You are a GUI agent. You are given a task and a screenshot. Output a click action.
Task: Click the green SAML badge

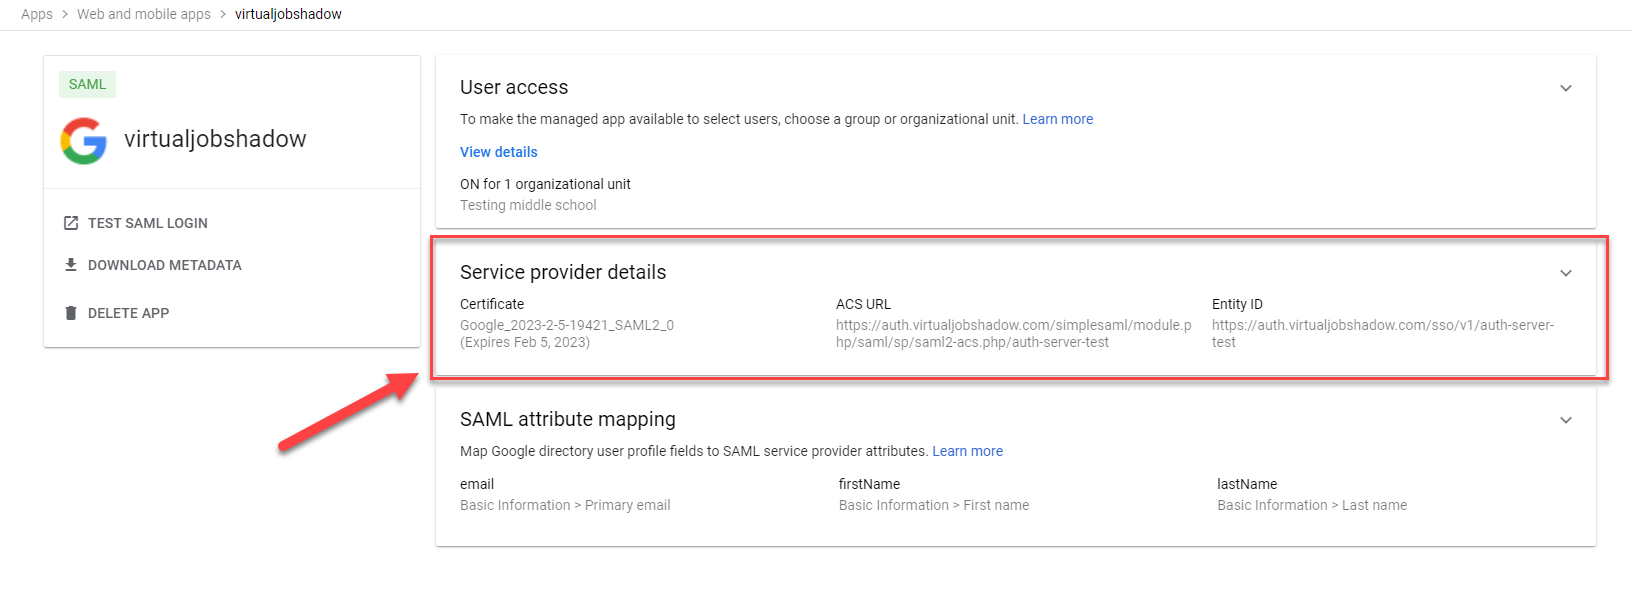87,84
